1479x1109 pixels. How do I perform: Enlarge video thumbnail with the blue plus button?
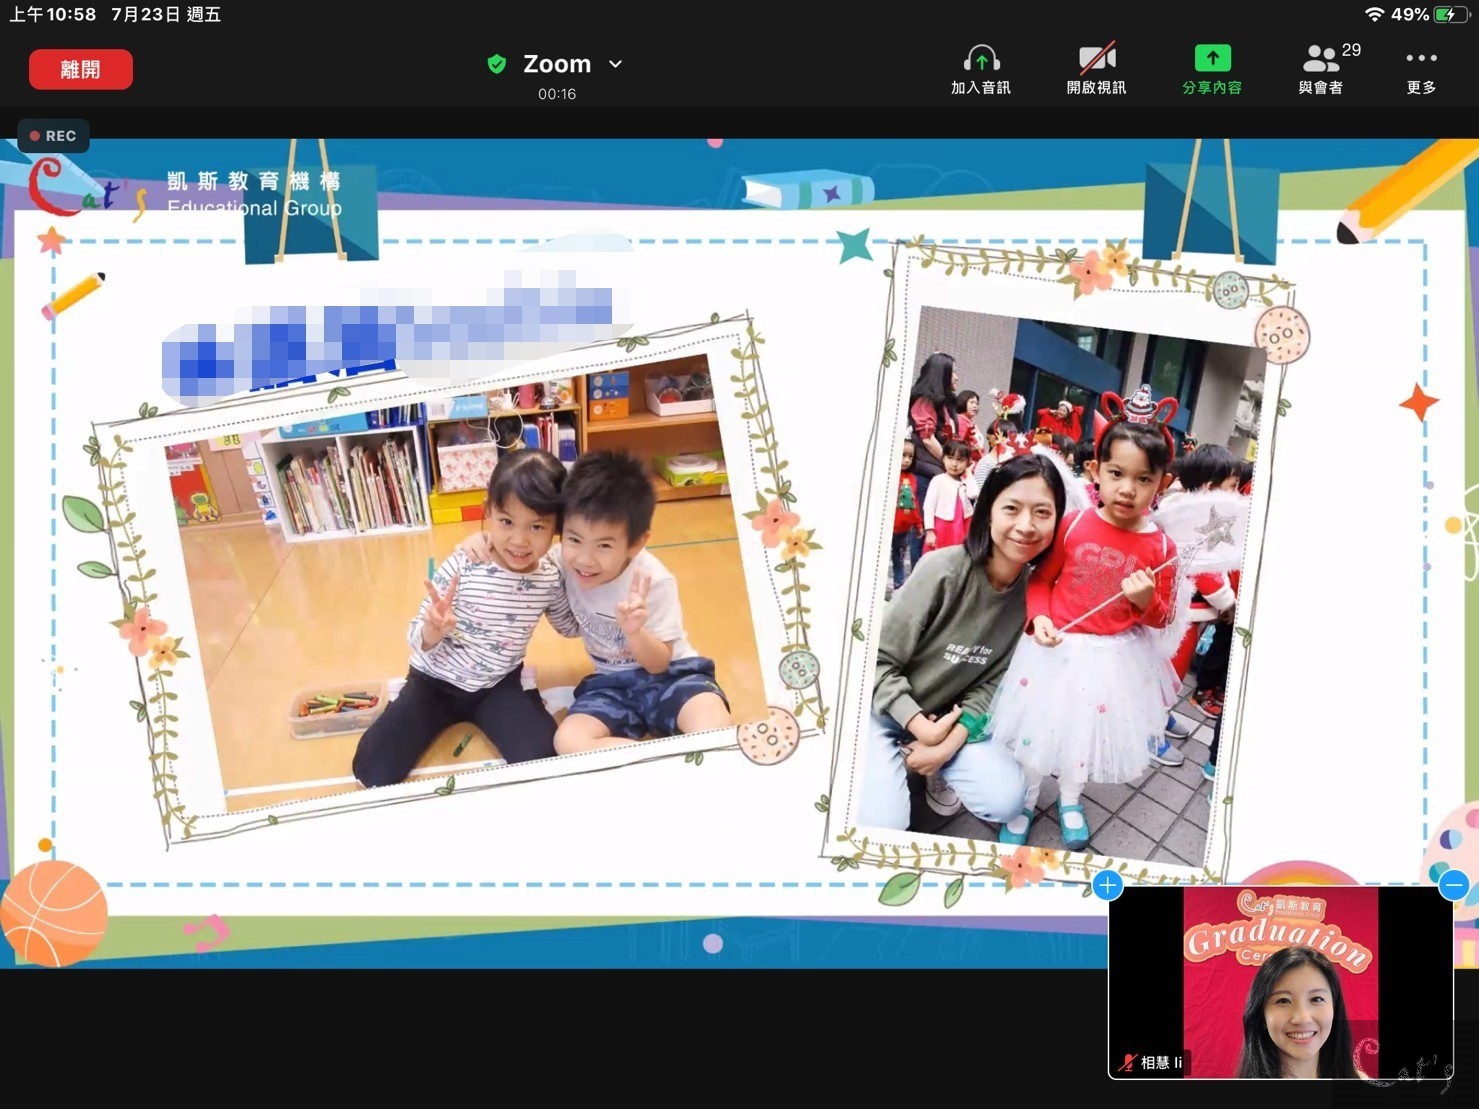coord(1107,885)
